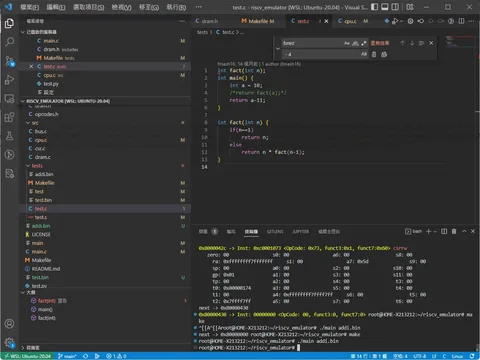The image size is (480, 360).
Task: Expand the Timeline section at bottom
Action: (x=23, y=348)
